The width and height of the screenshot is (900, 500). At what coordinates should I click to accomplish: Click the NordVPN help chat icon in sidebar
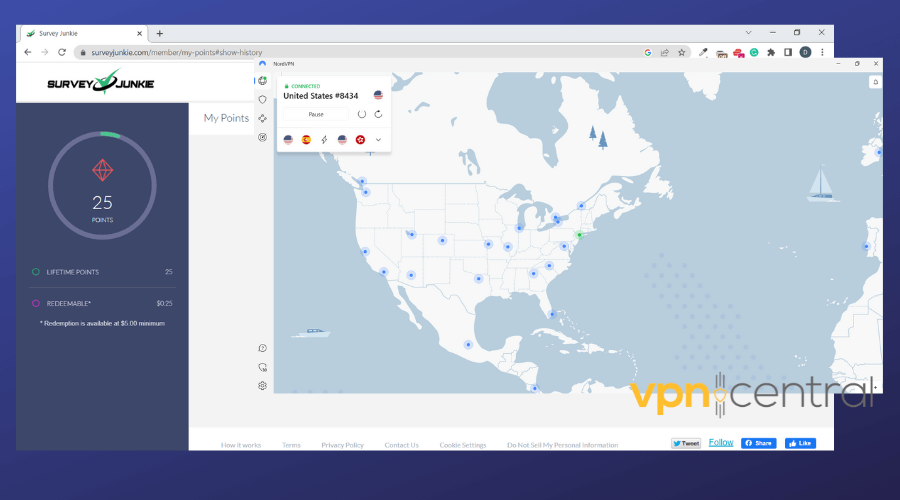click(x=262, y=348)
